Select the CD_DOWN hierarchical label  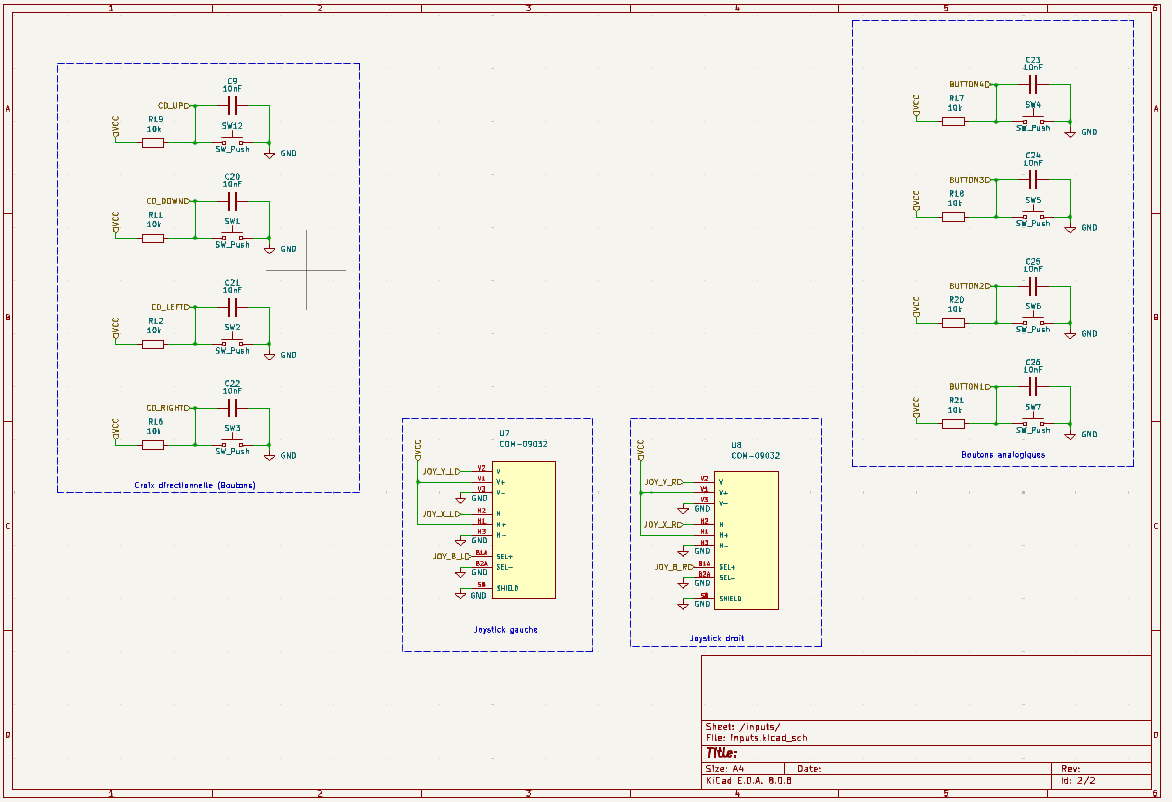click(168, 201)
